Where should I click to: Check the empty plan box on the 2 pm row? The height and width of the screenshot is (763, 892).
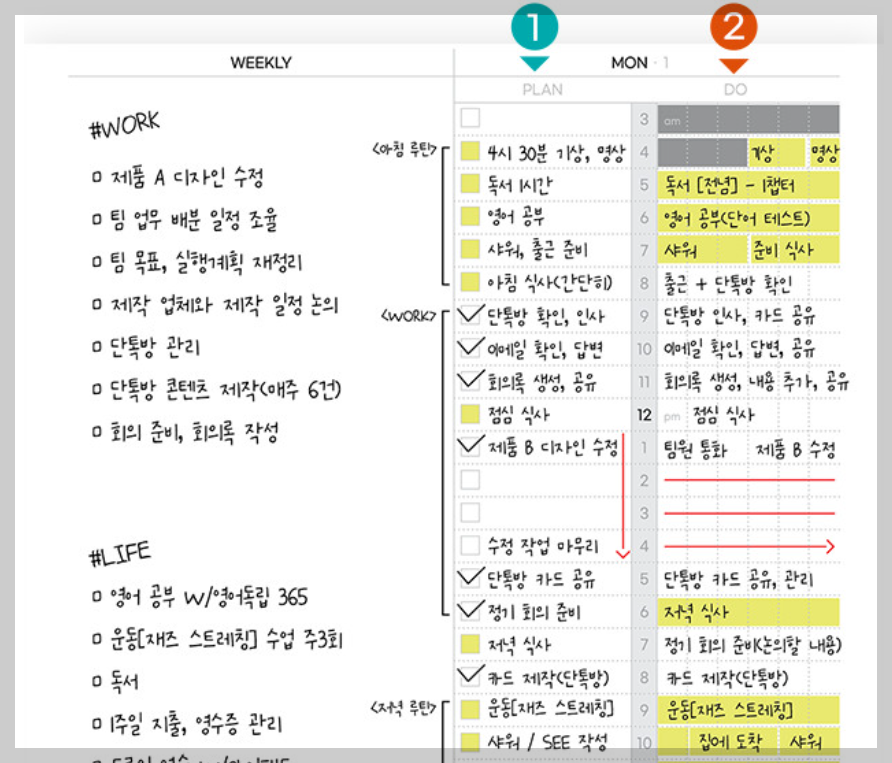[470, 480]
